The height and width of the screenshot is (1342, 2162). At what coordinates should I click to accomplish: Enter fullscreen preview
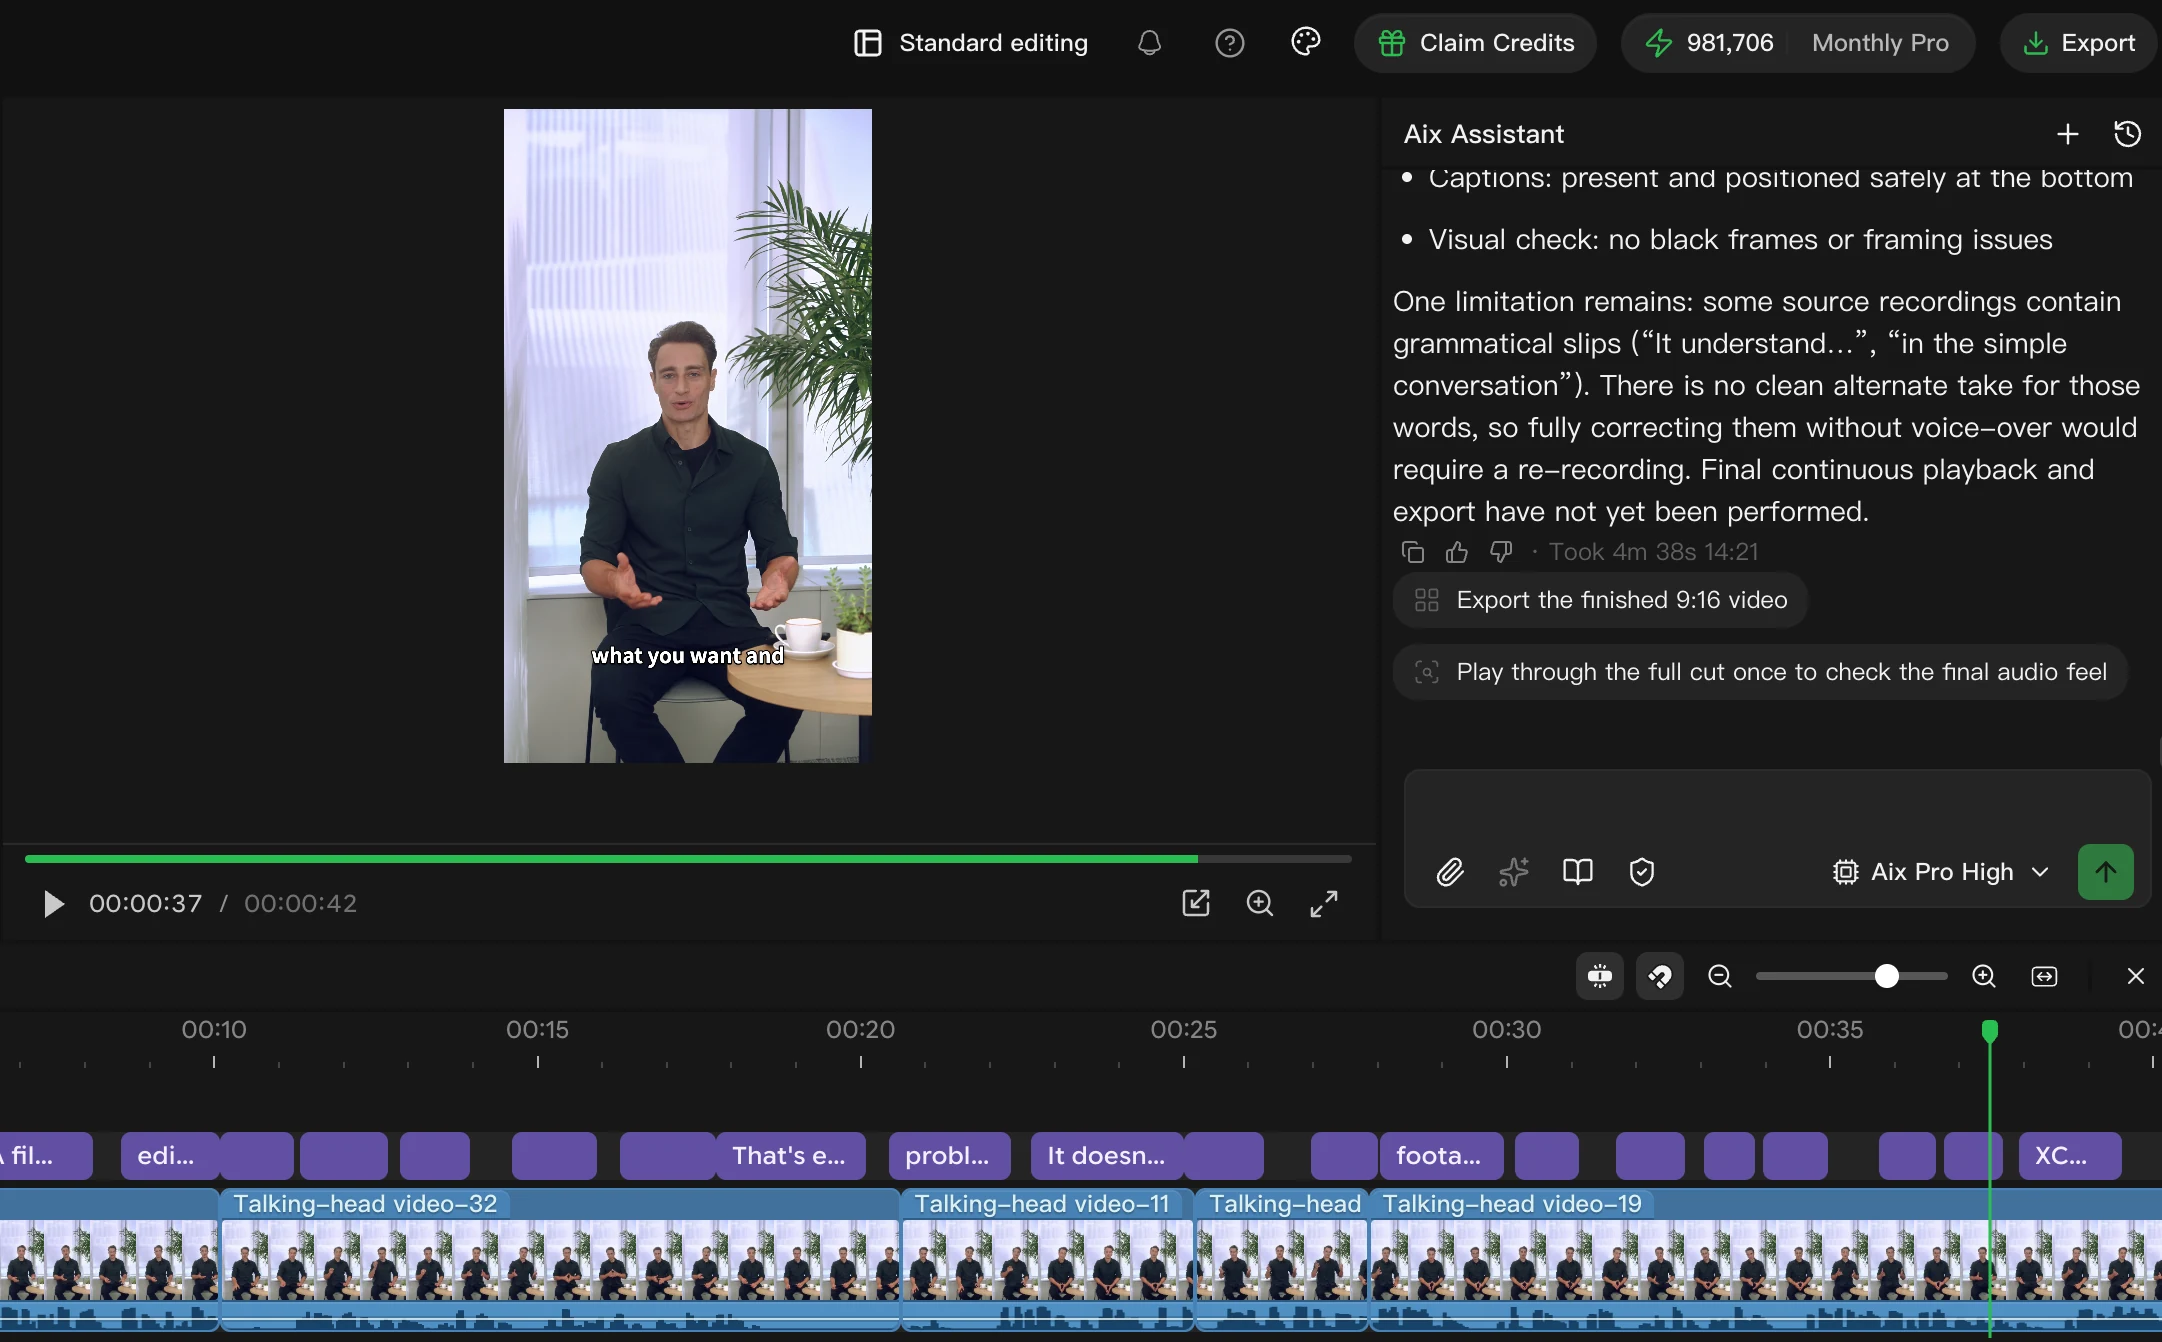point(1324,903)
